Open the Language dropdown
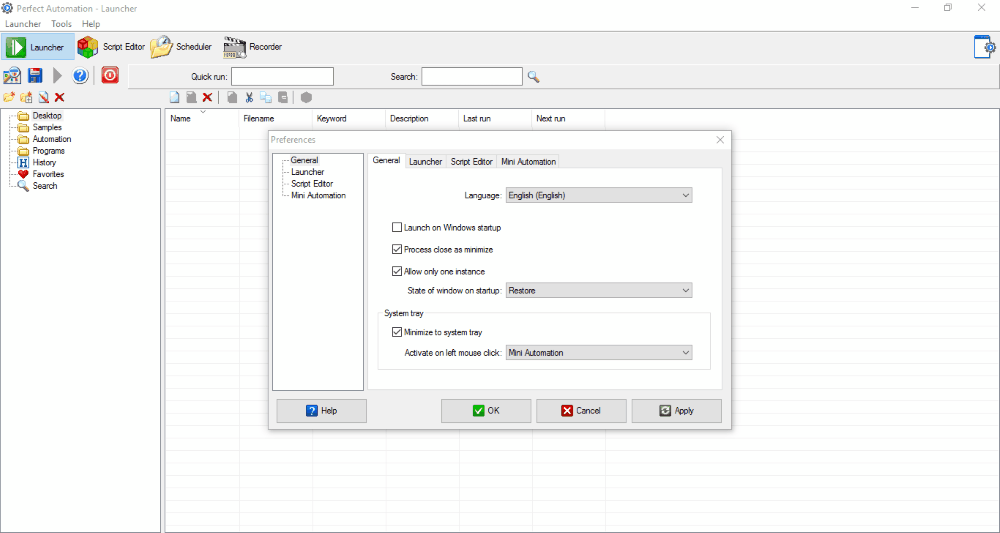This screenshot has height=533, width=1000. [599, 196]
